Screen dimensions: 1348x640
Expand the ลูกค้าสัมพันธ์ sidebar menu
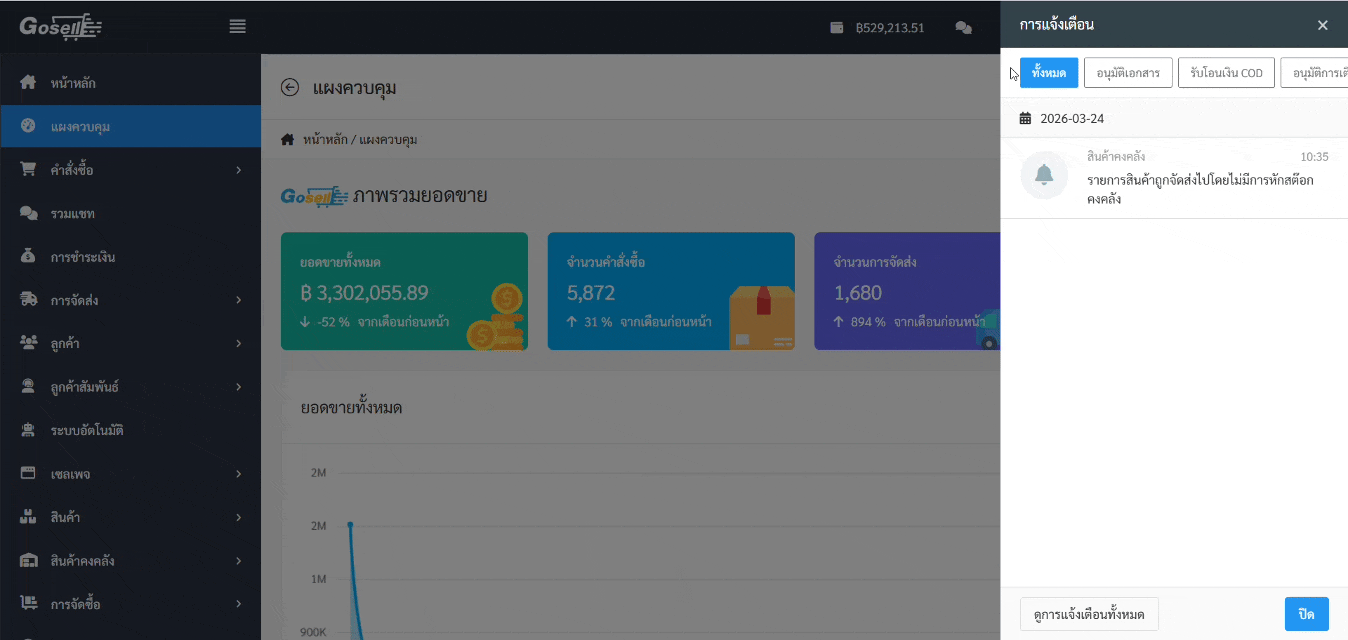point(130,387)
